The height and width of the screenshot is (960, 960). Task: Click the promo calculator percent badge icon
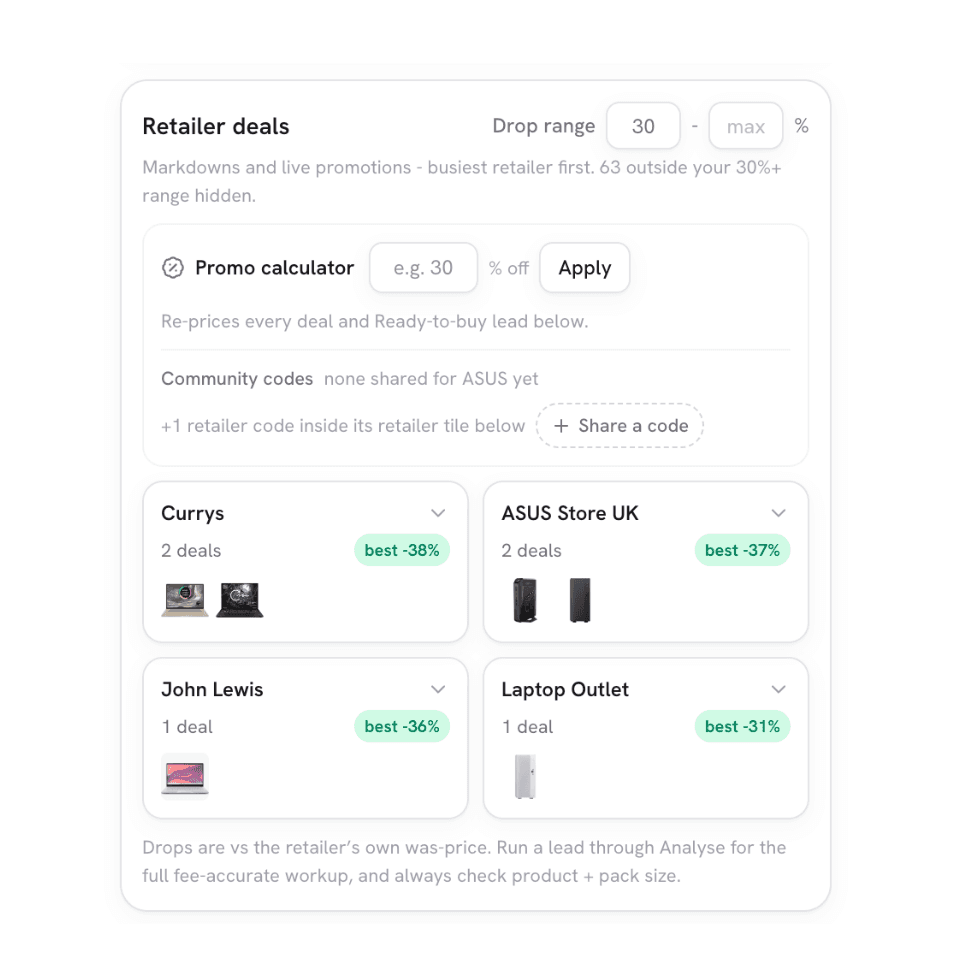173,268
